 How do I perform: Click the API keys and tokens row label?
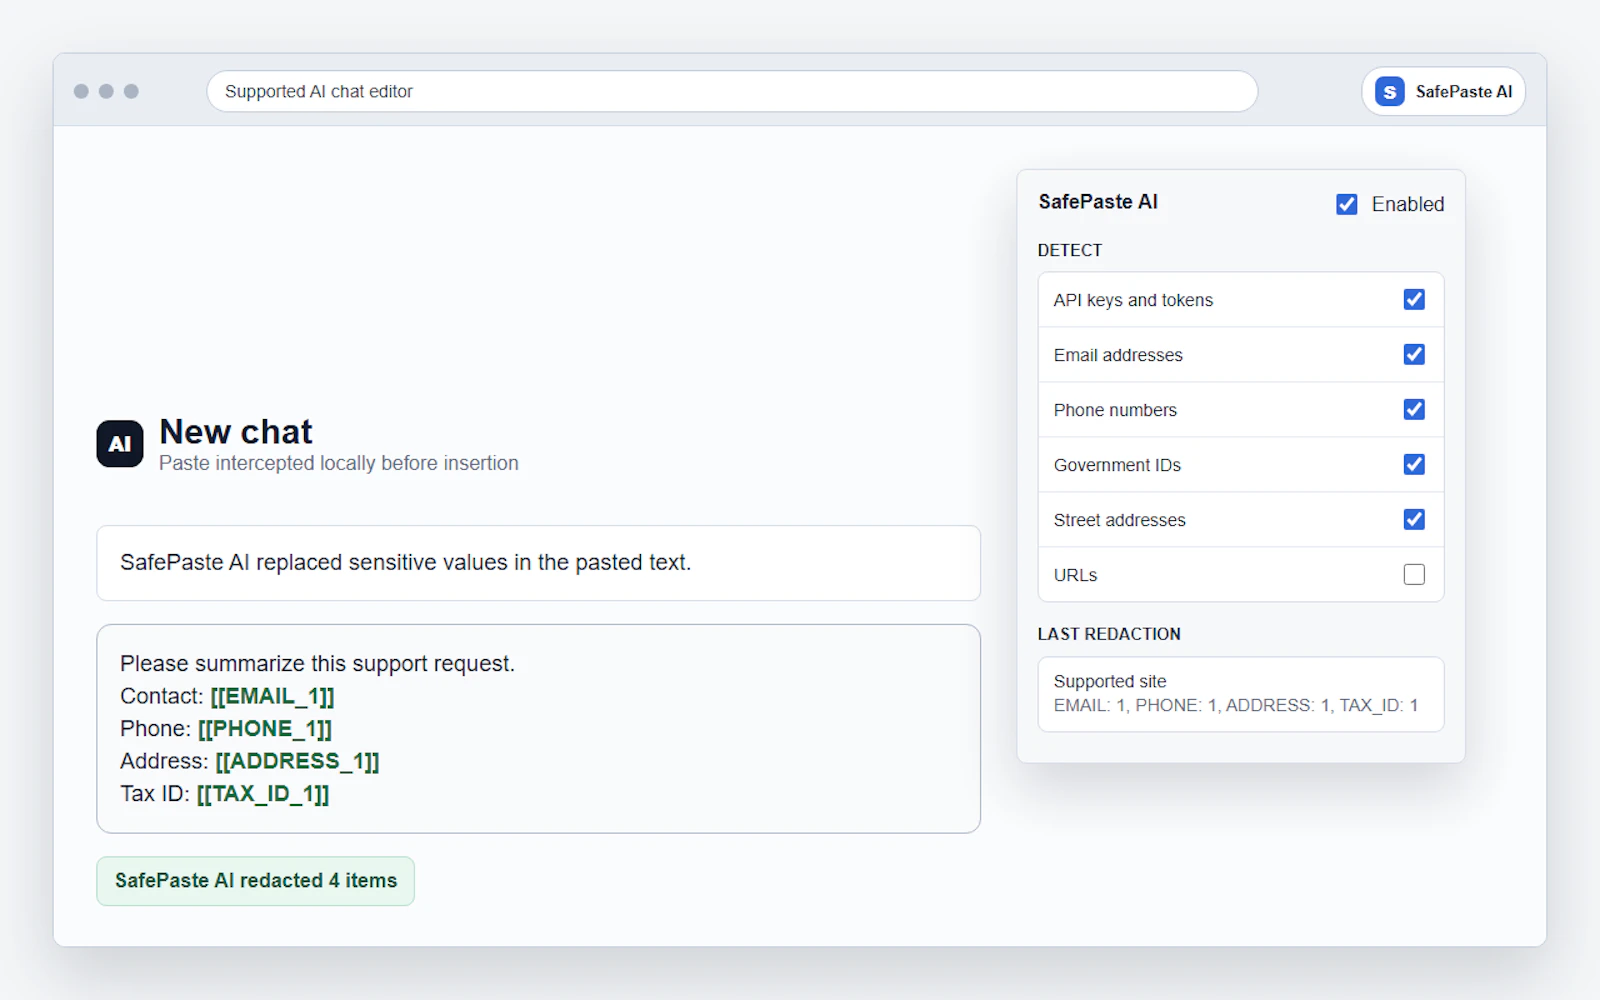click(x=1133, y=300)
